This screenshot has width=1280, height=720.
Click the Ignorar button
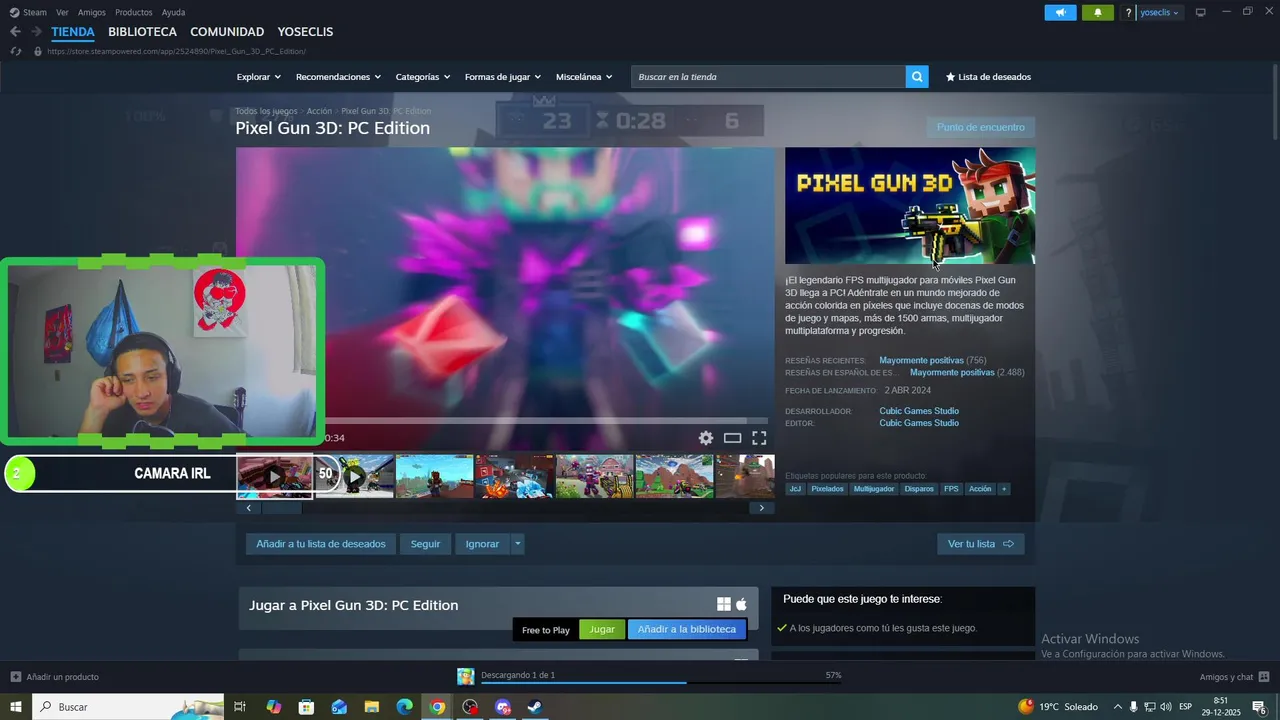(482, 544)
